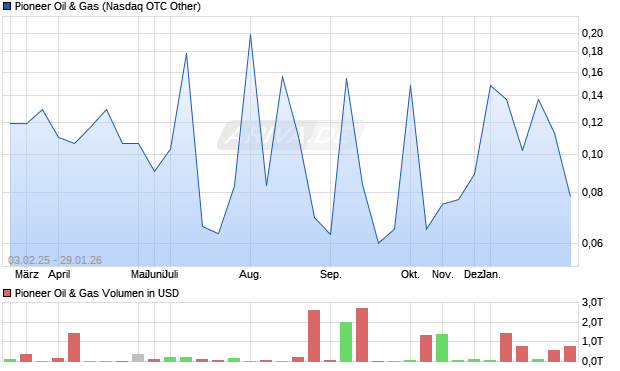Click the 2,0T volume axis label
Viewport: 620px width, 371px height.
pyautogui.click(x=592, y=322)
